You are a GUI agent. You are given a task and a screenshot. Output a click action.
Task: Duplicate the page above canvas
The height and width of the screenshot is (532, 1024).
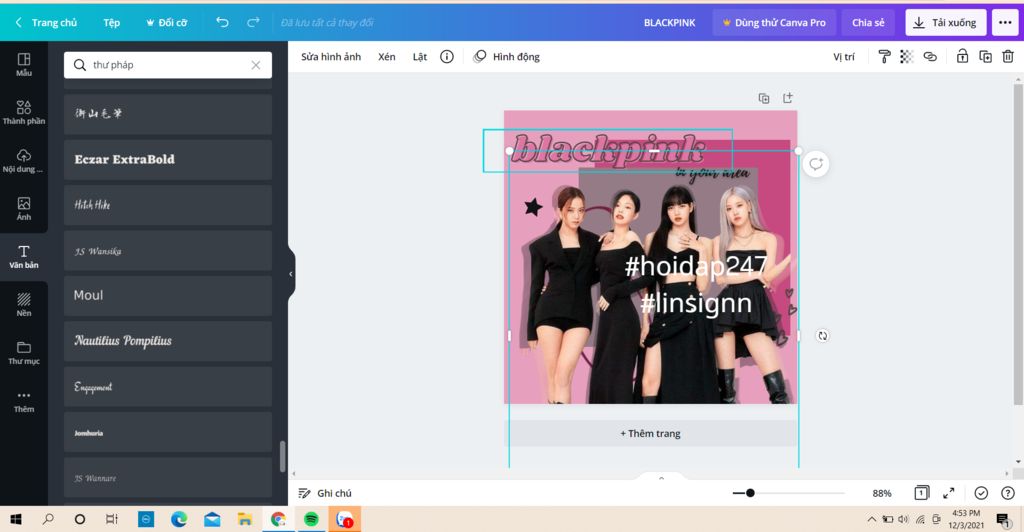point(763,98)
